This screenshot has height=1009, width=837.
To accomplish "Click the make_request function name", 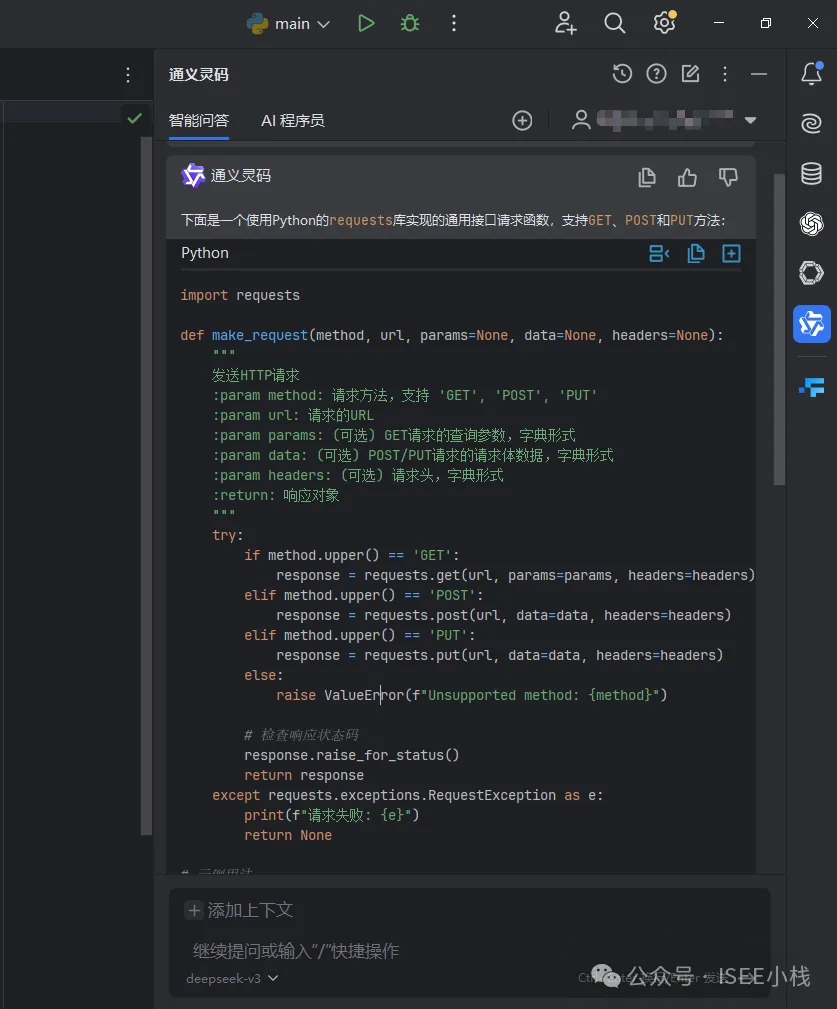I will tap(260, 335).
